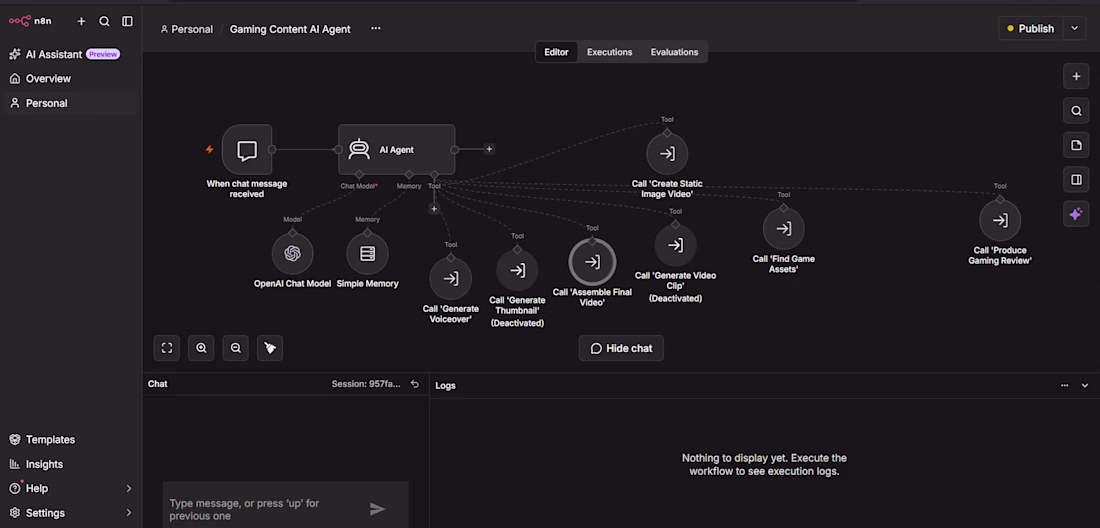The height and width of the screenshot is (528, 1100).
Task: Select the Simple Memory node
Action: (367, 254)
